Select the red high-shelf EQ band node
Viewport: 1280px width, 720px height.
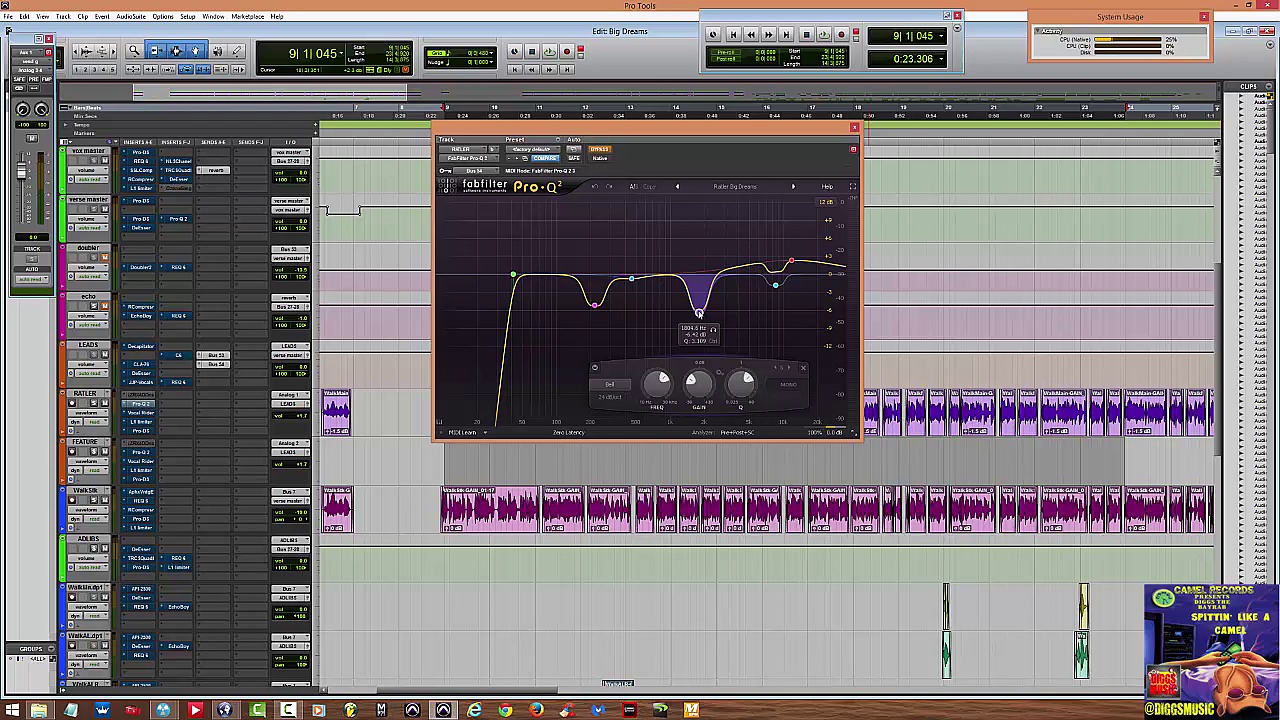coord(791,262)
